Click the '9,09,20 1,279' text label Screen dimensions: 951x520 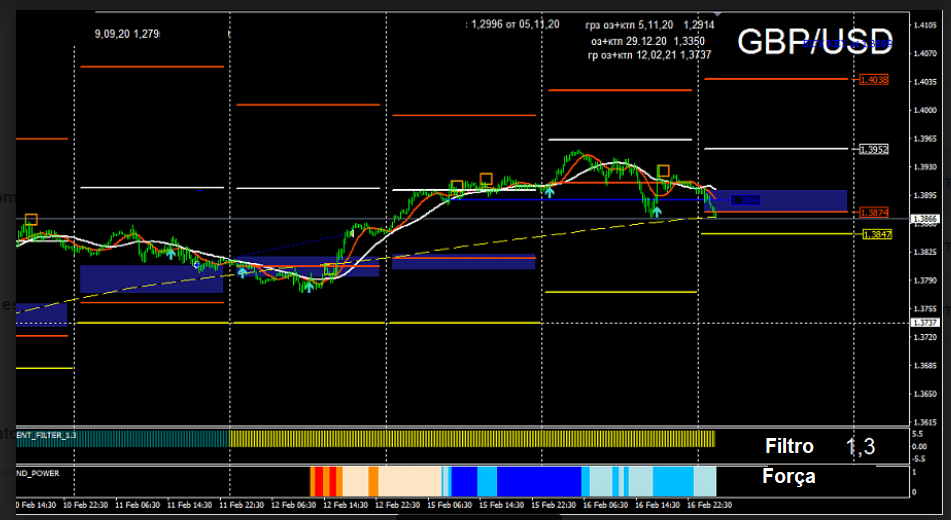tap(127, 34)
